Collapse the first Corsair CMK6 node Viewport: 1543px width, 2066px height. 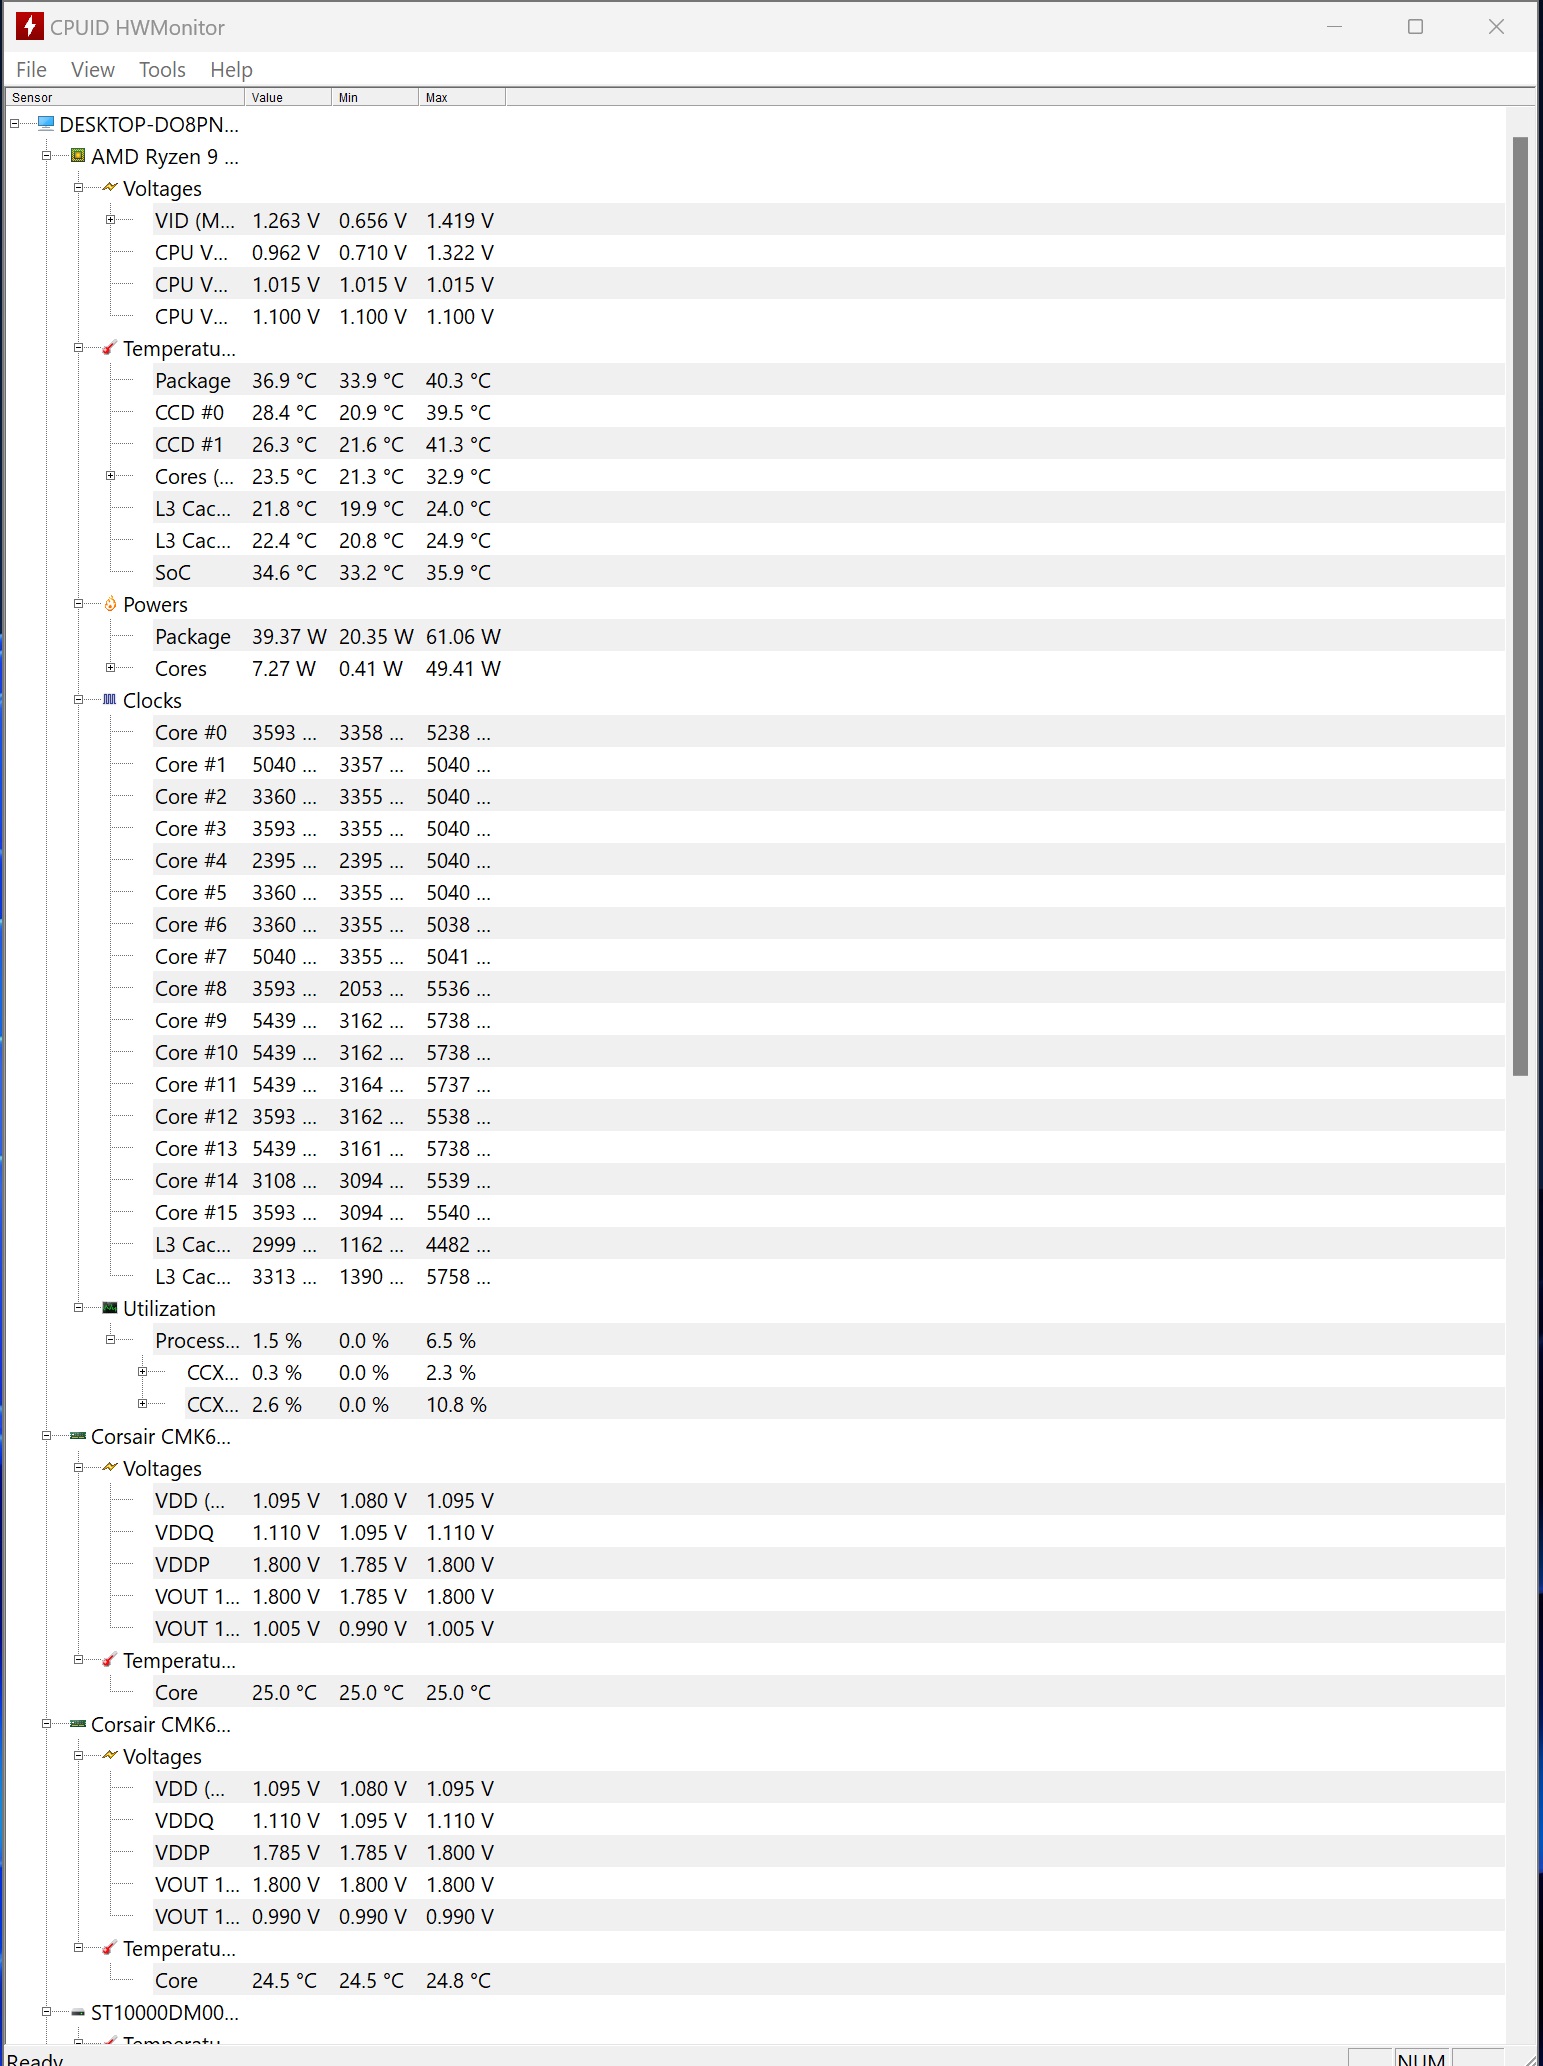point(47,1436)
